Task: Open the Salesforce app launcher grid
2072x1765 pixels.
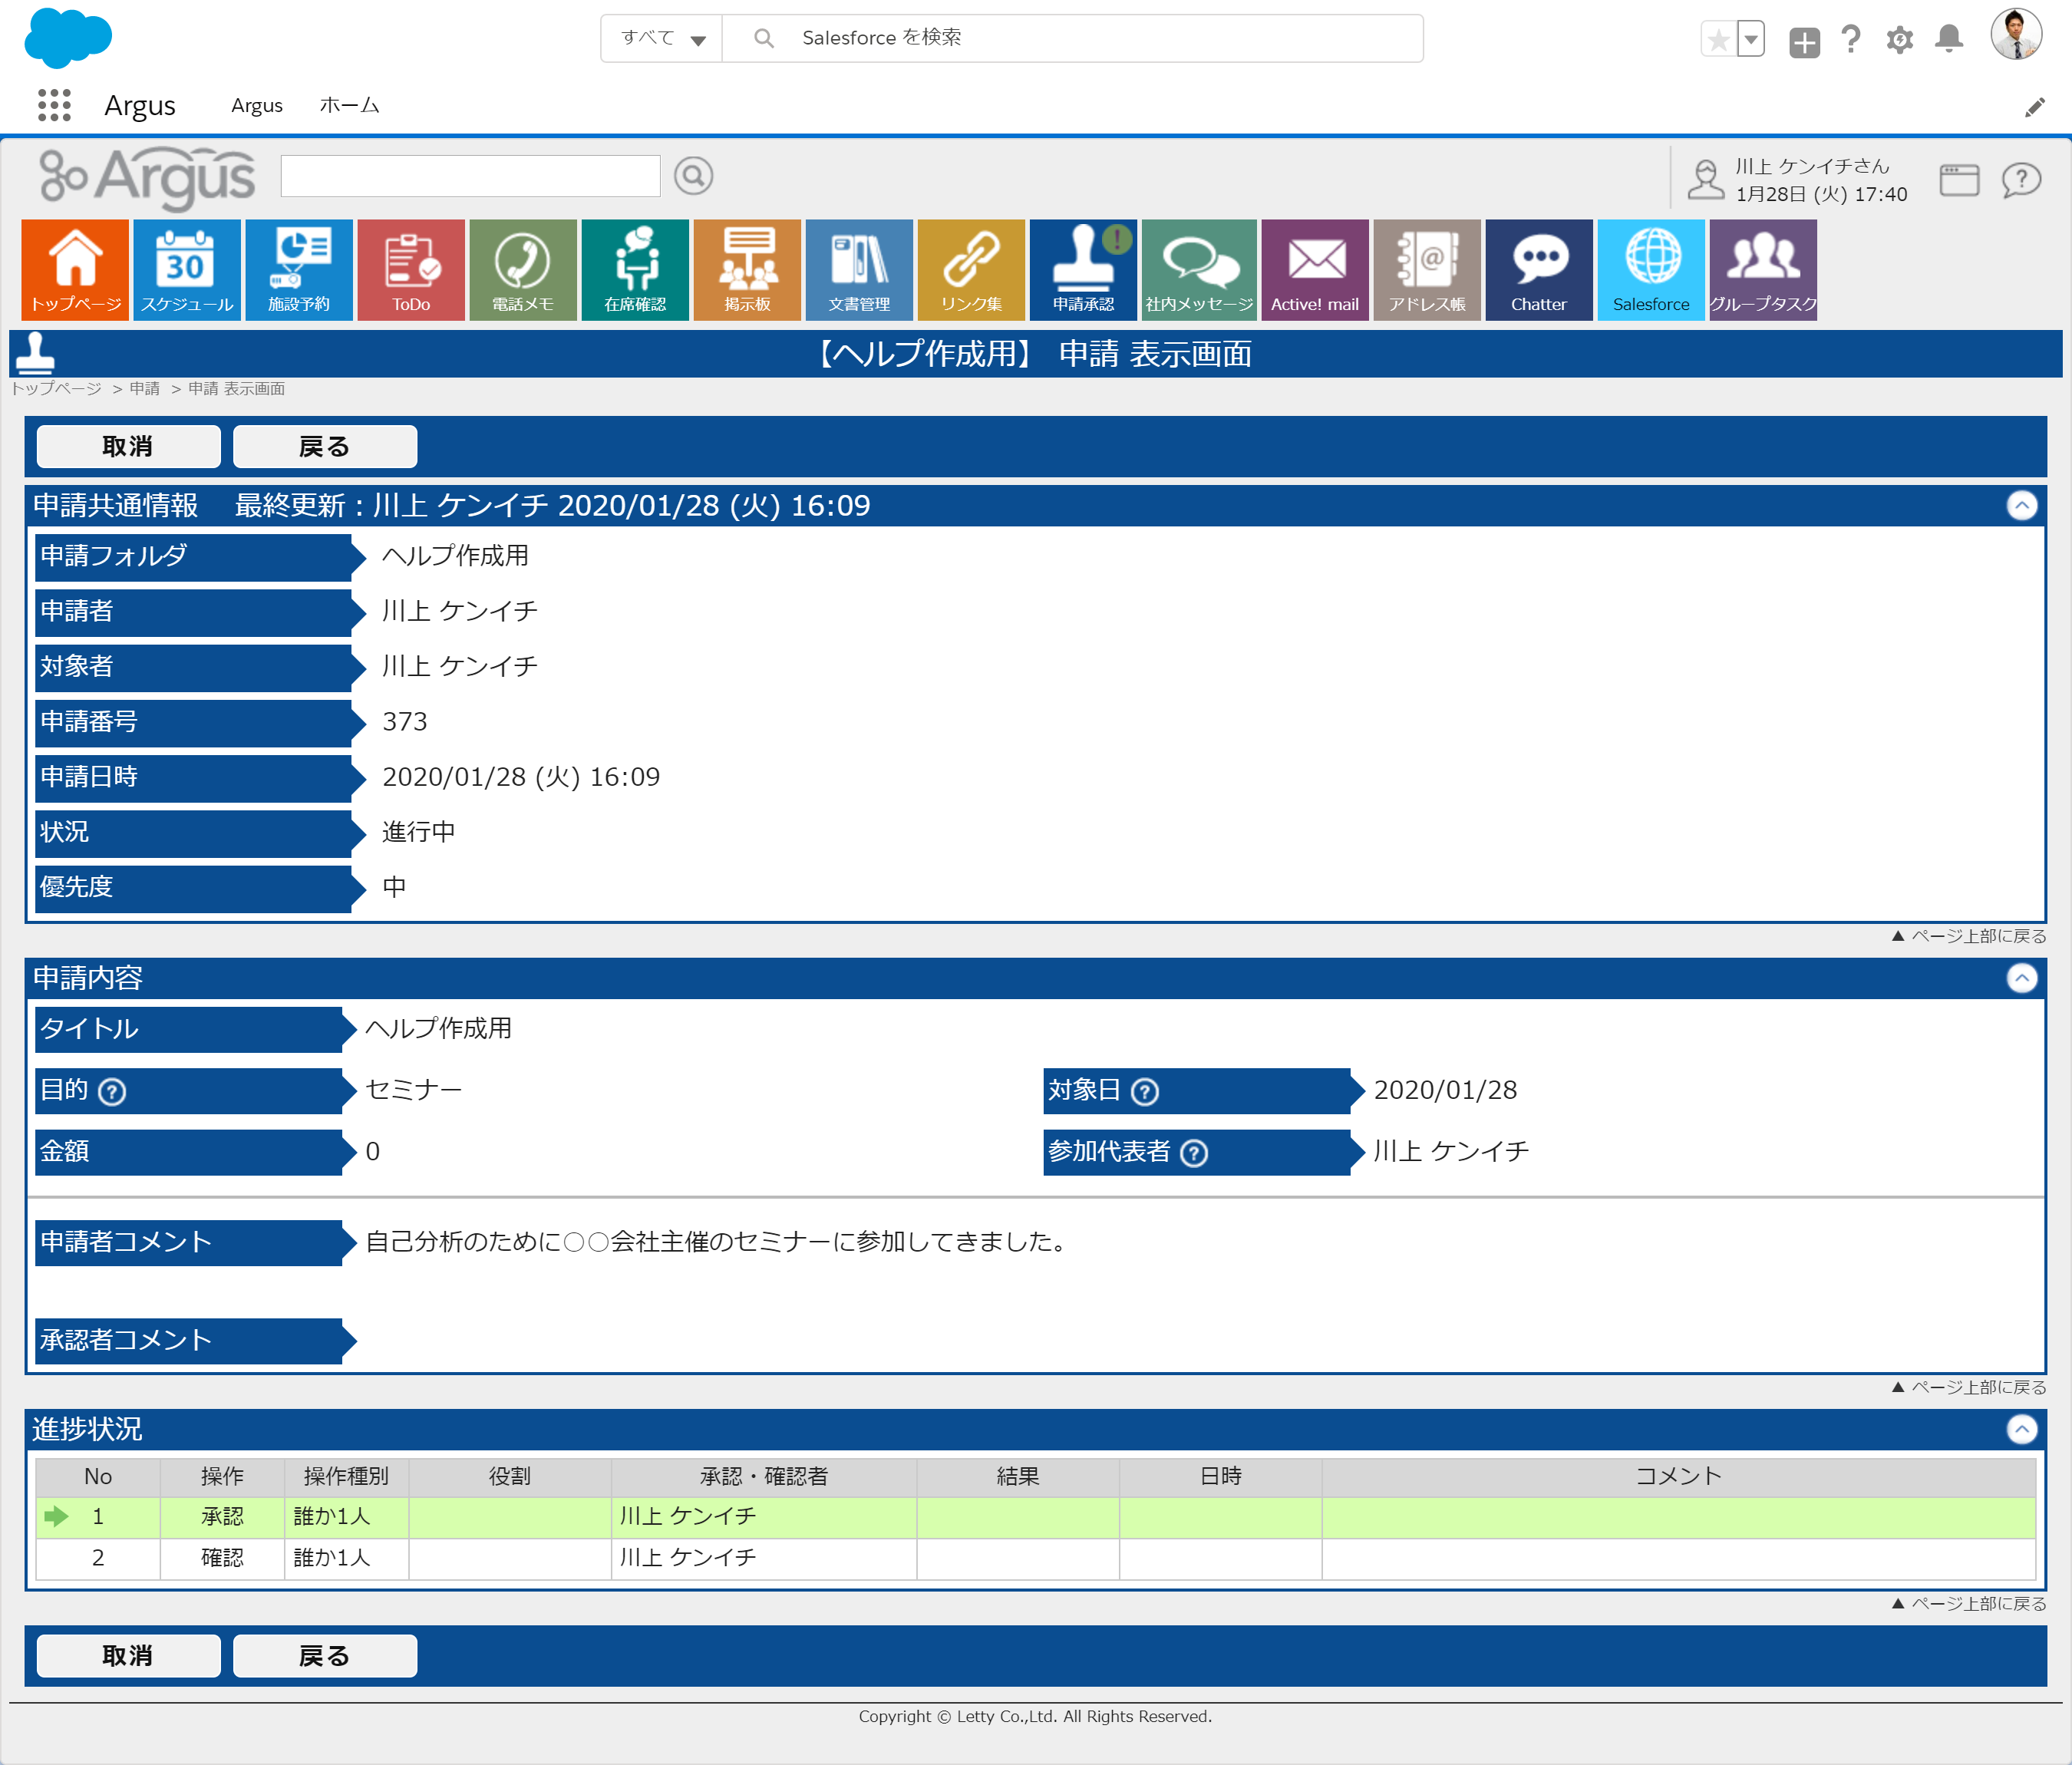Action: point(54,105)
